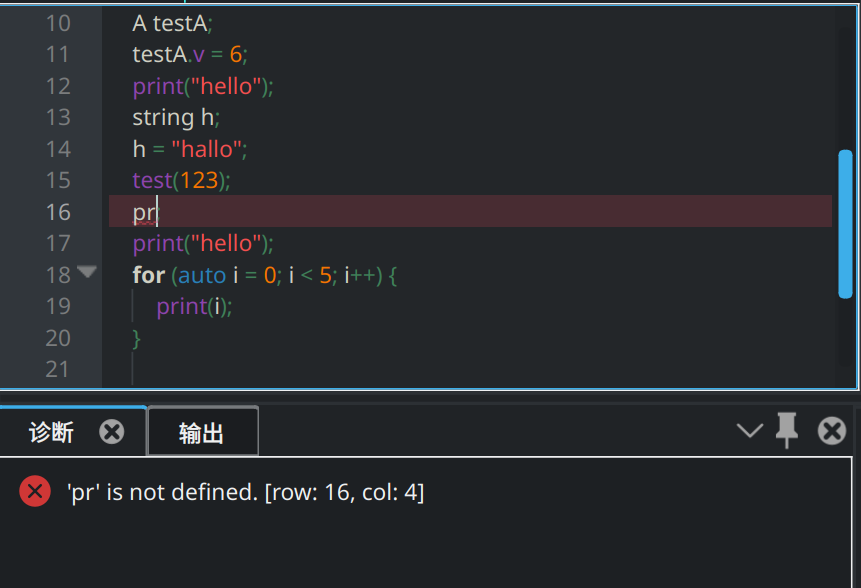Toggle the pin icon on the bottom panel
The height and width of the screenshot is (588, 861).
point(787,431)
